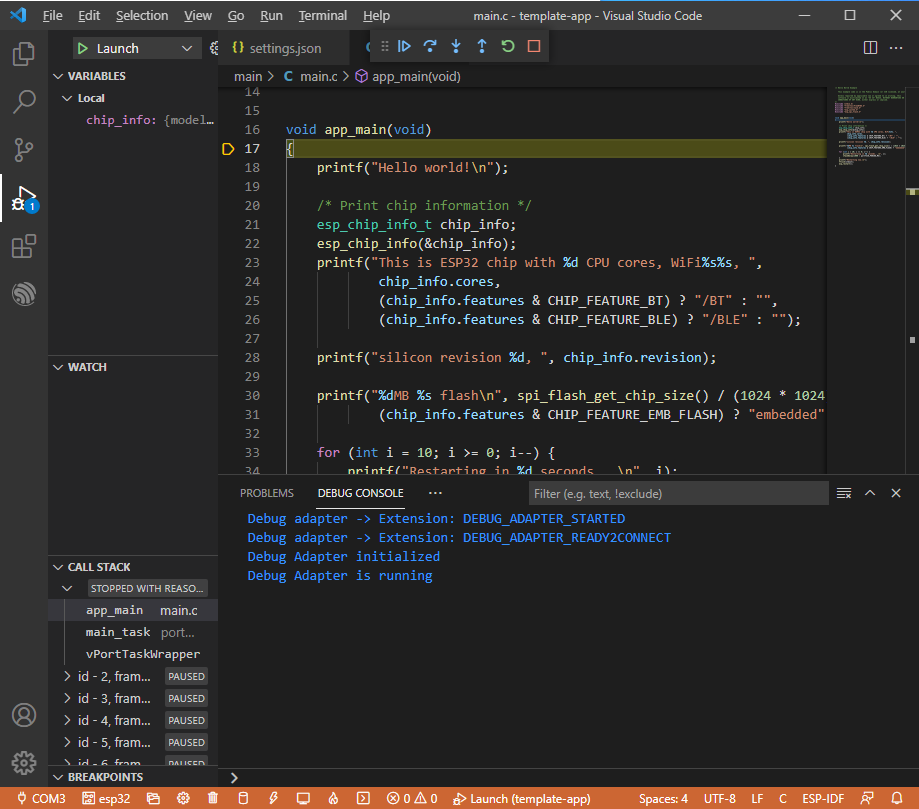Image resolution: width=919 pixels, height=809 pixels.
Task: Open the Terminal menu
Action: 322,16
